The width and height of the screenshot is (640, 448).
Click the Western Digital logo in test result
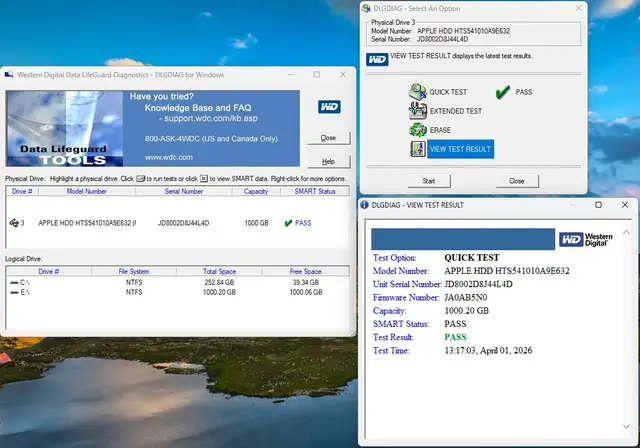584,239
